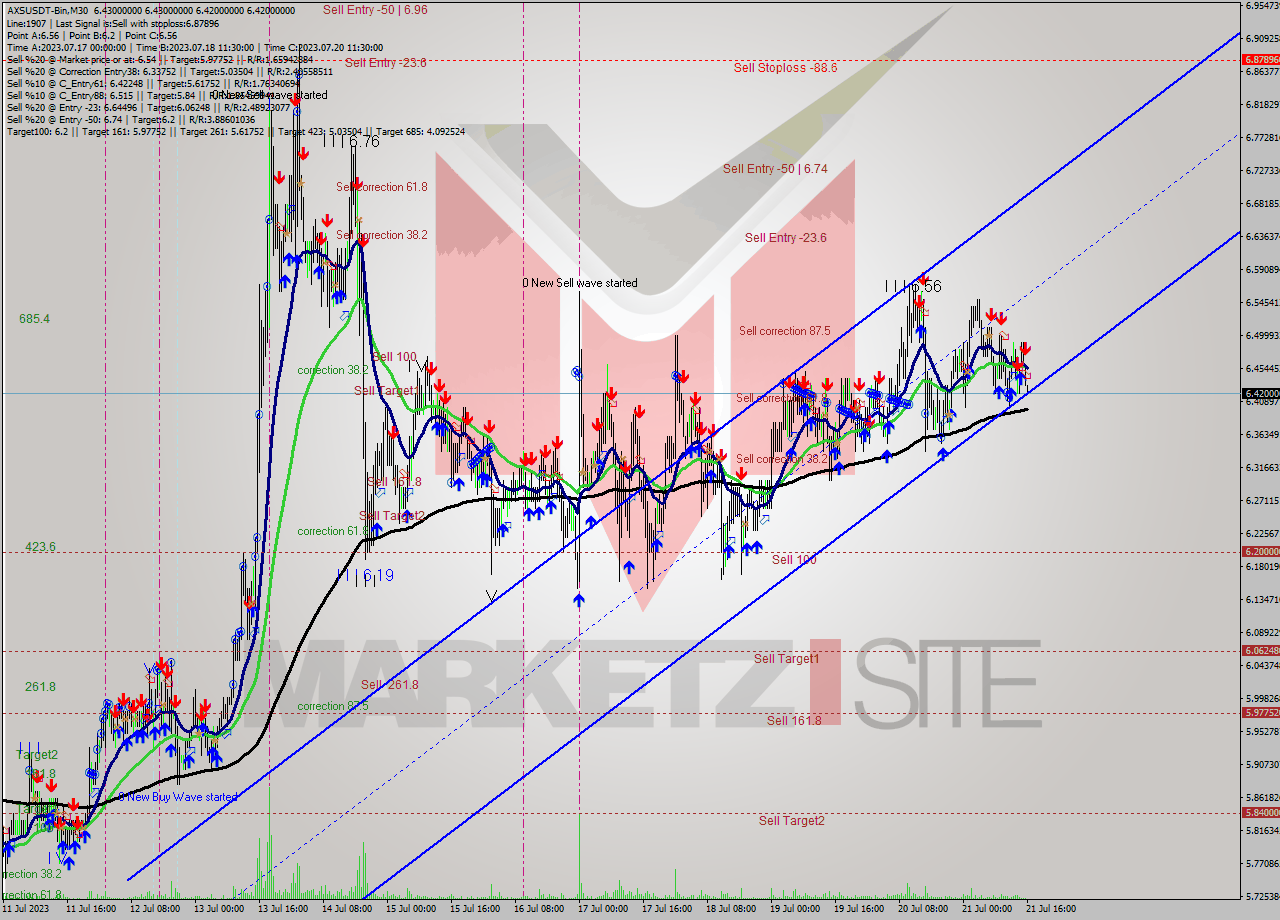Click the '21 Jul 00:00' time label
This screenshot has width=1280, height=920.
click(x=989, y=909)
